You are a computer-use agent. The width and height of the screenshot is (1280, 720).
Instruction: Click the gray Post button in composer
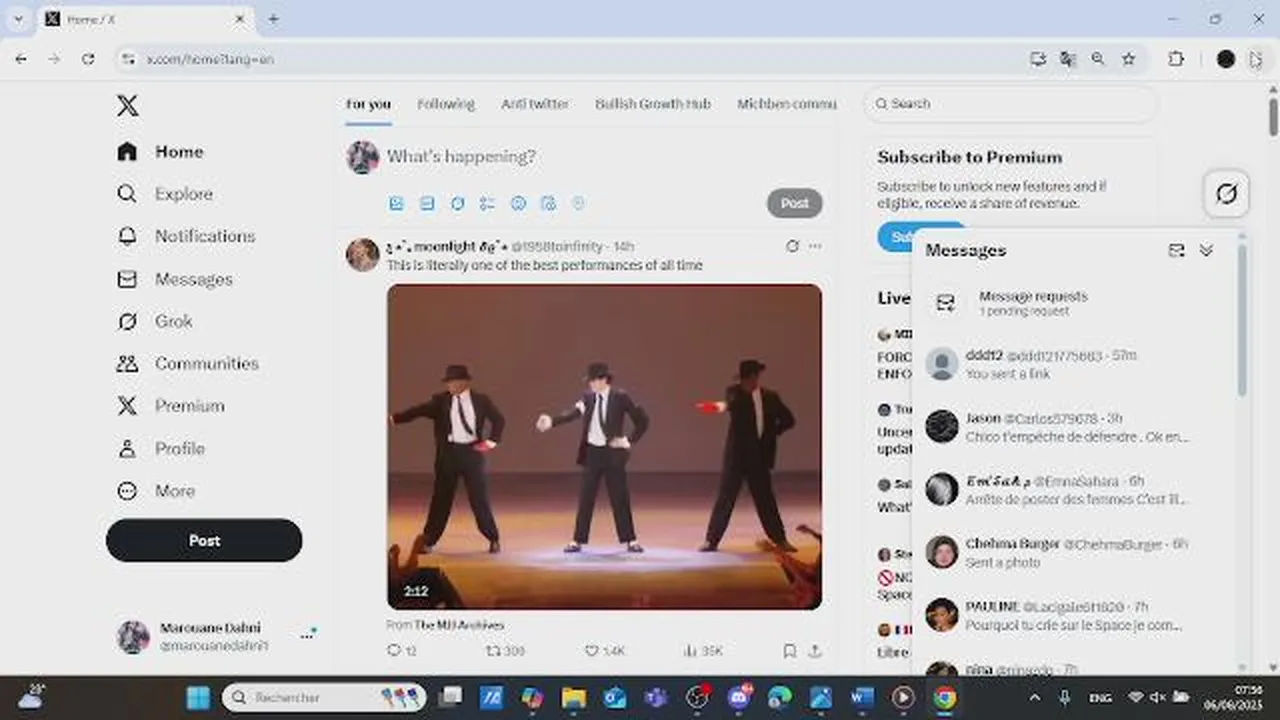pos(795,203)
